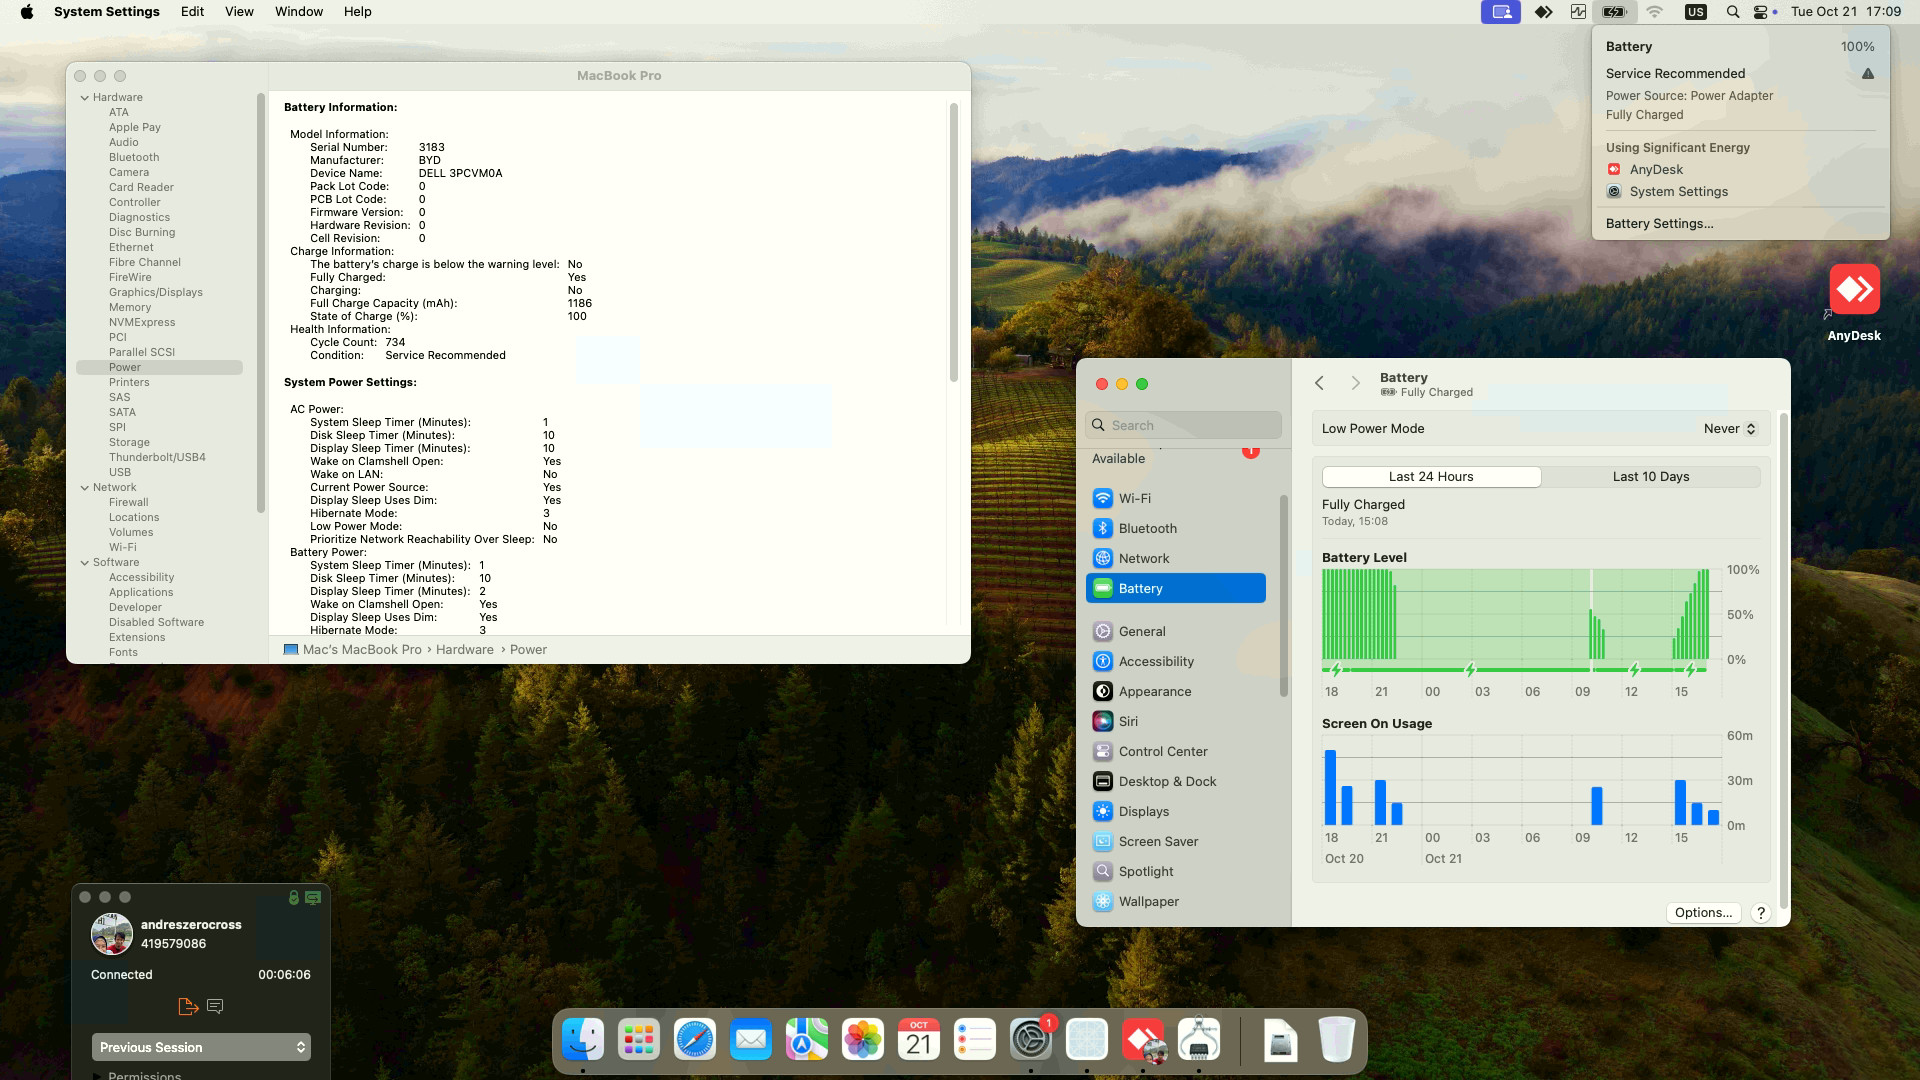
Task: Open the View menu in the menu bar
Action: point(239,12)
